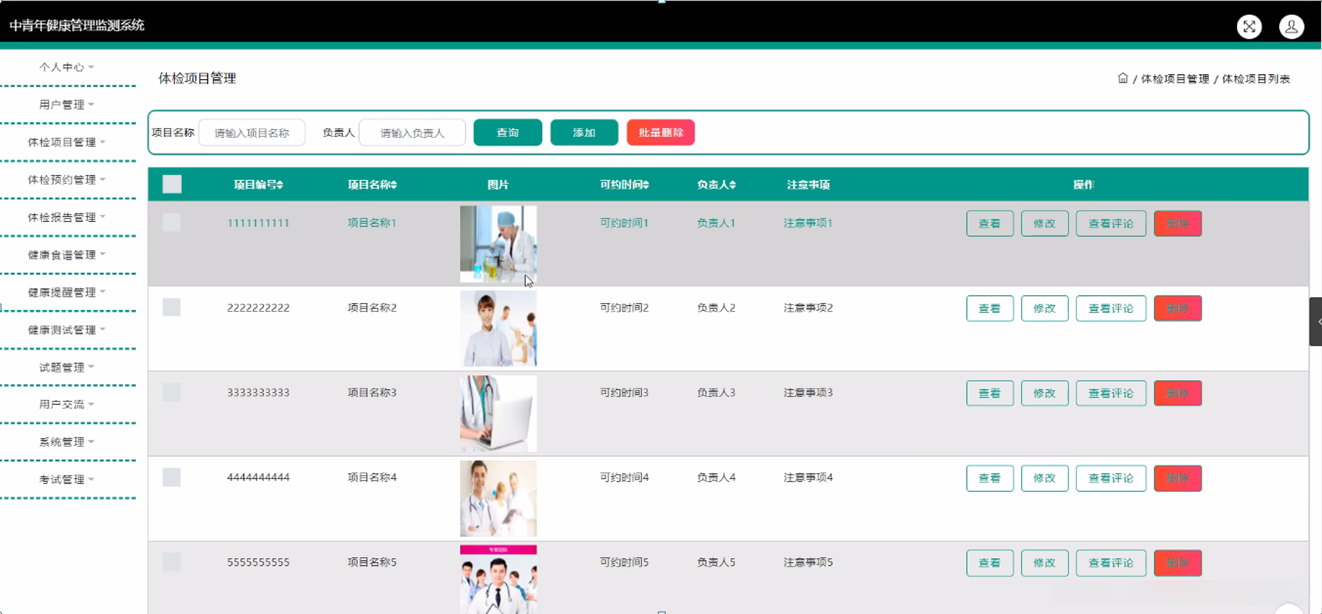Click 查看评论 in the 项目名称5 row
Viewport: 1322px width, 614px height.
click(1111, 563)
